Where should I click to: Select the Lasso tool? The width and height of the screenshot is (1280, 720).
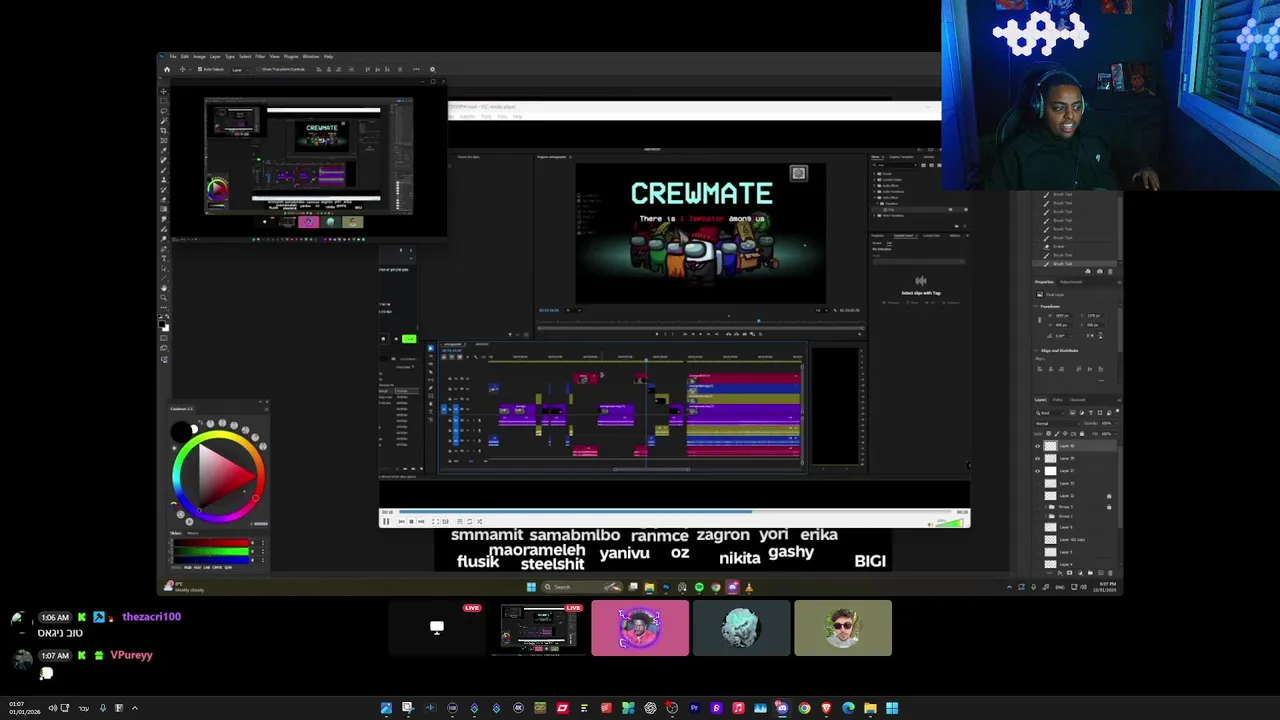[x=164, y=109]
